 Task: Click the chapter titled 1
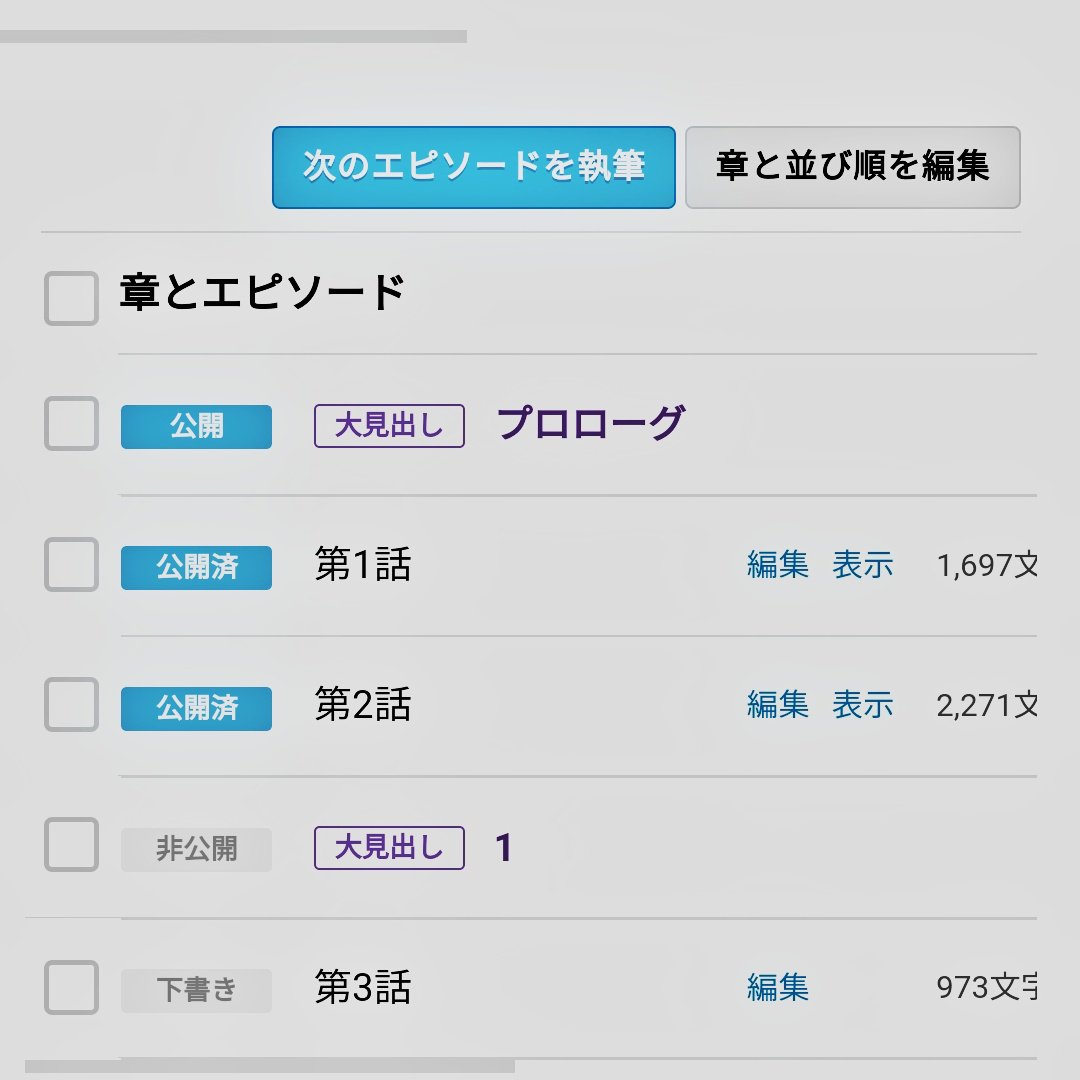504,849
